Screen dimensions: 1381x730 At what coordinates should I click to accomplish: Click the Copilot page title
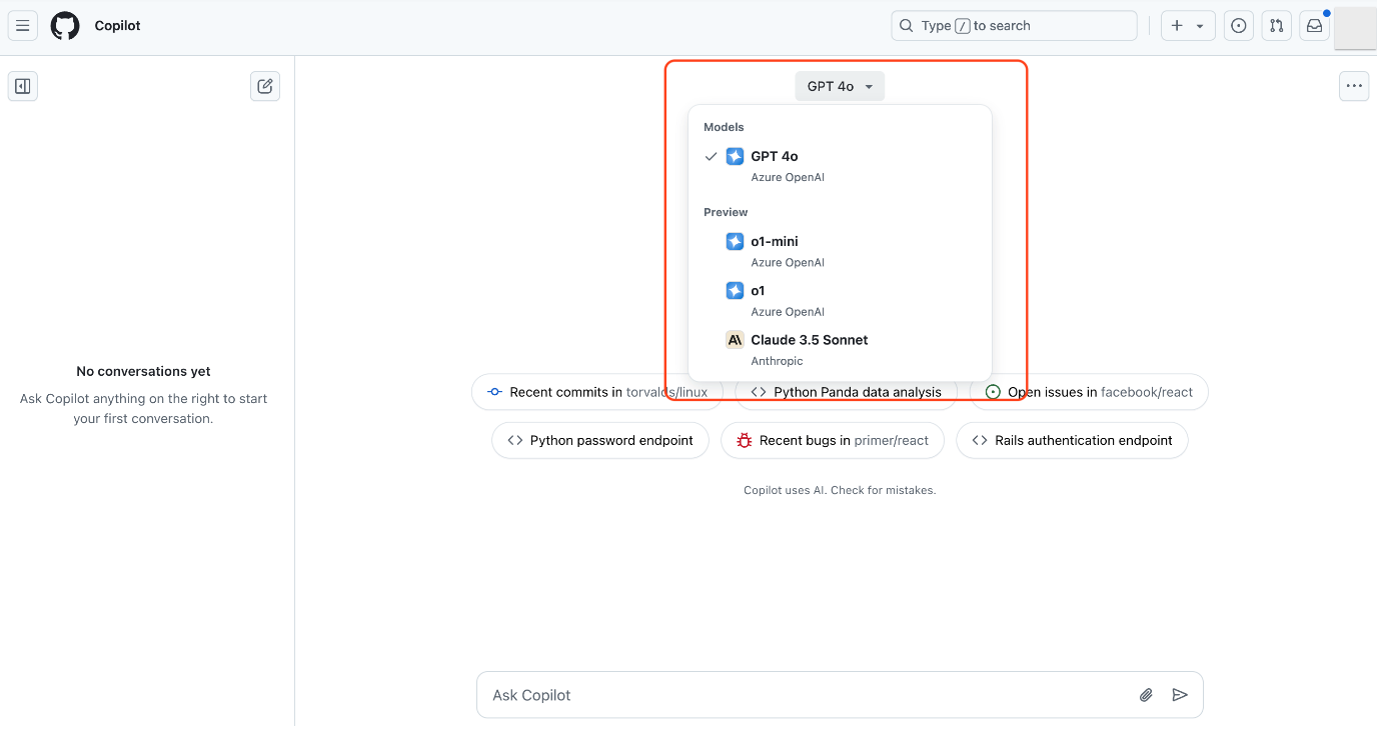click(x=117, y=26)
